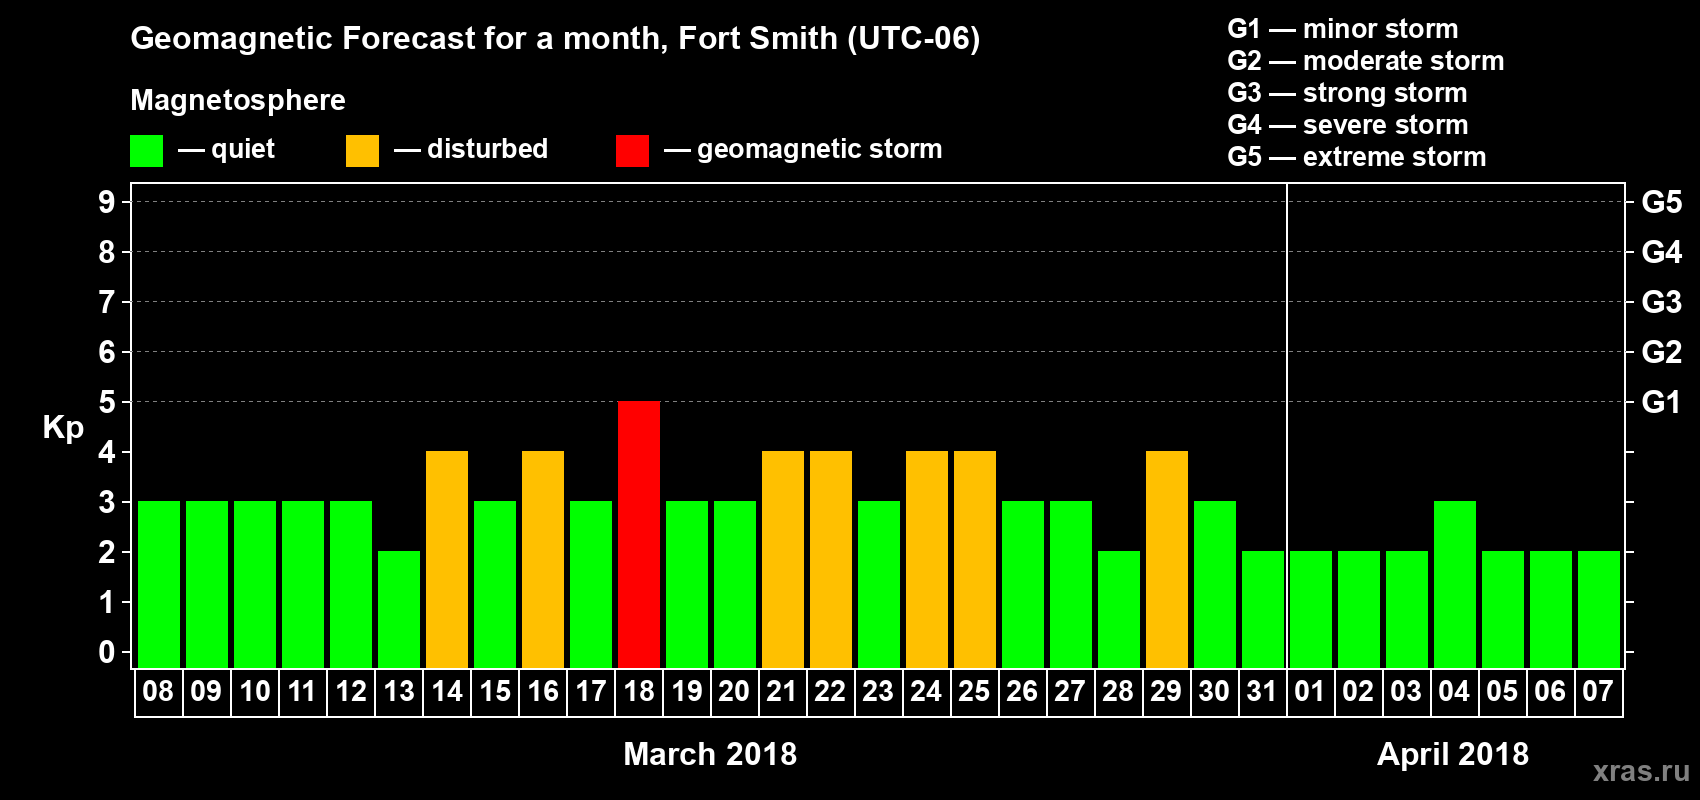Click the G5 — extreme storm legend line
The width and height of the screenshot is (1700, 800).
1357,157
